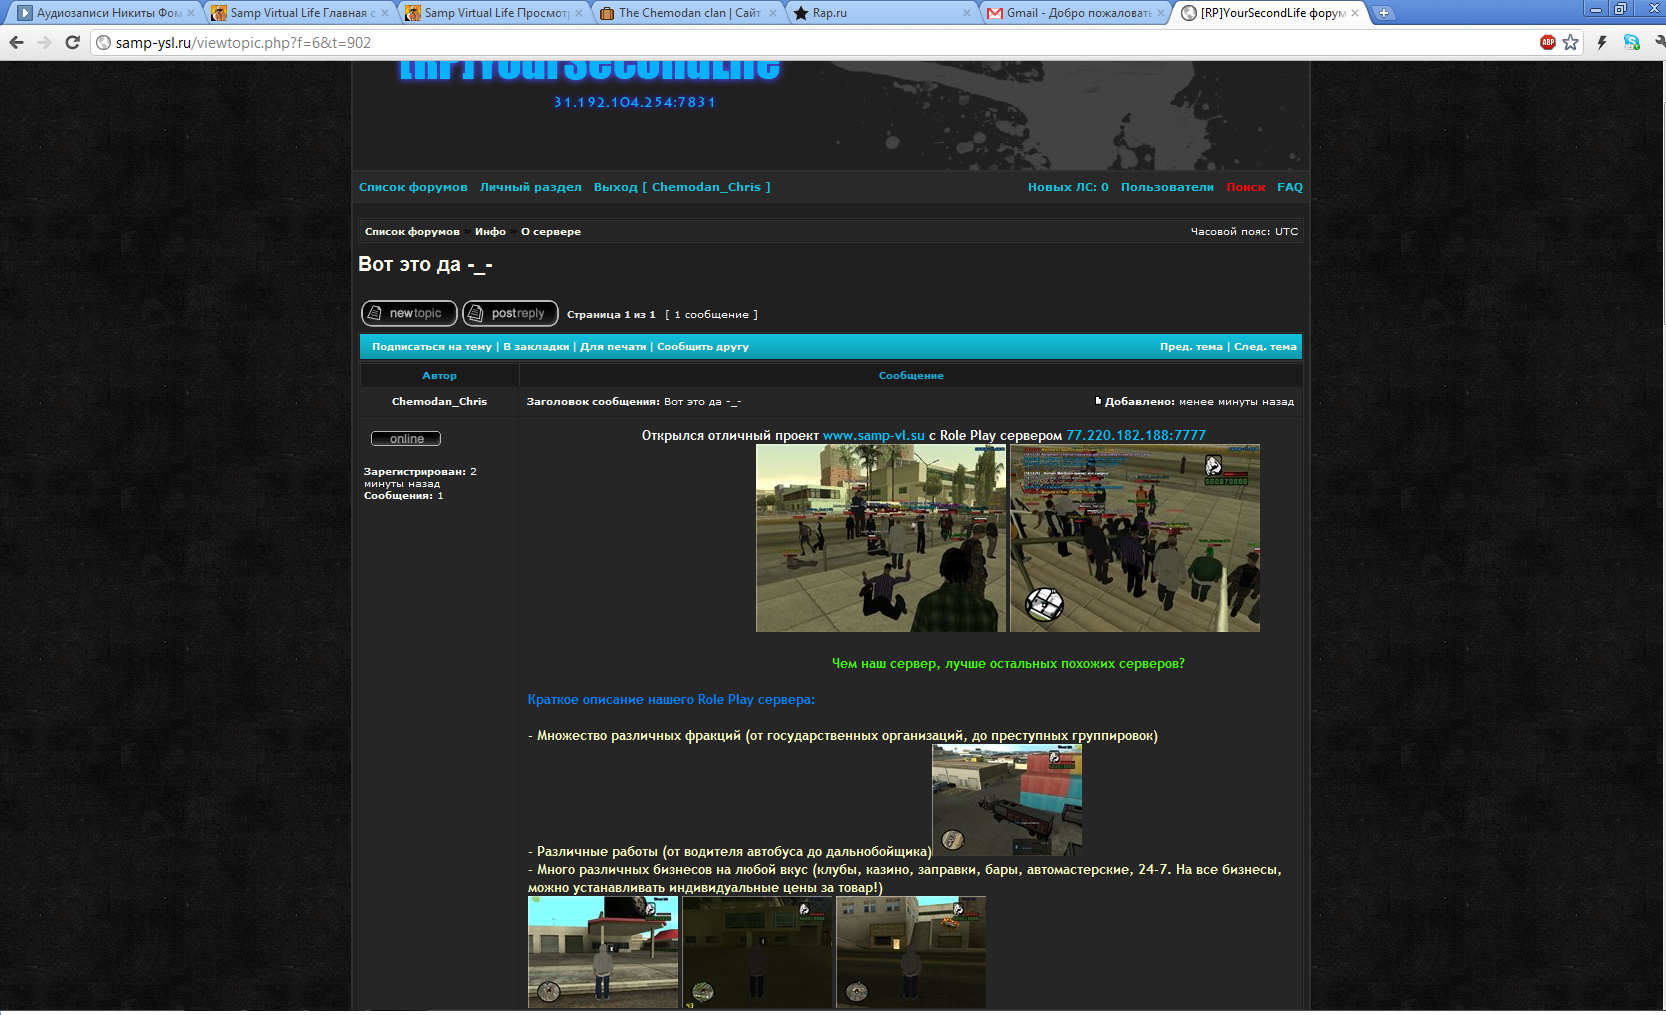Click 'Сообщить другу' link
This screenshot has height=1015, width=1666.
pos(703,346)
